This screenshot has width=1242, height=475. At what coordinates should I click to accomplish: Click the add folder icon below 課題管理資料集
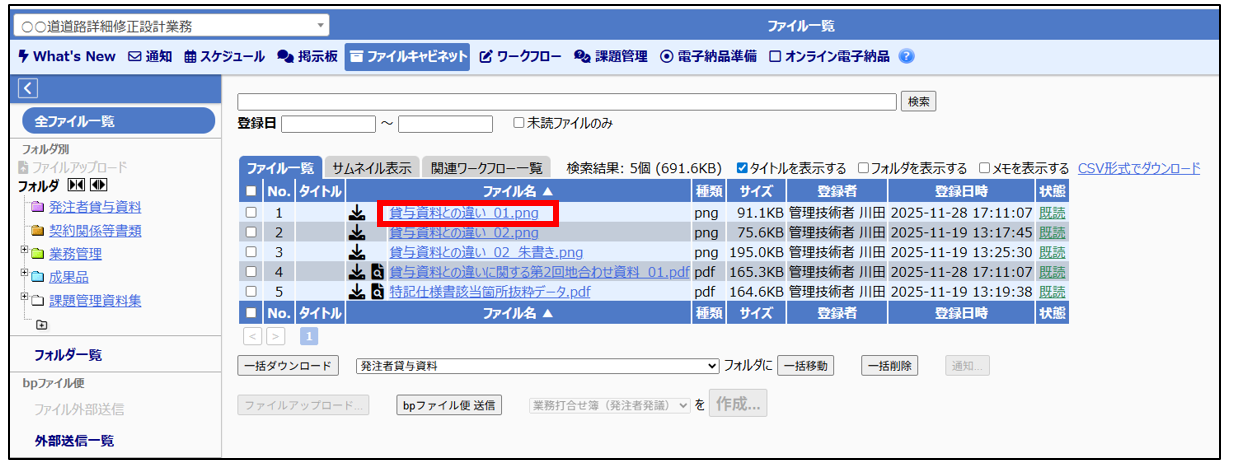coord(41,325)
